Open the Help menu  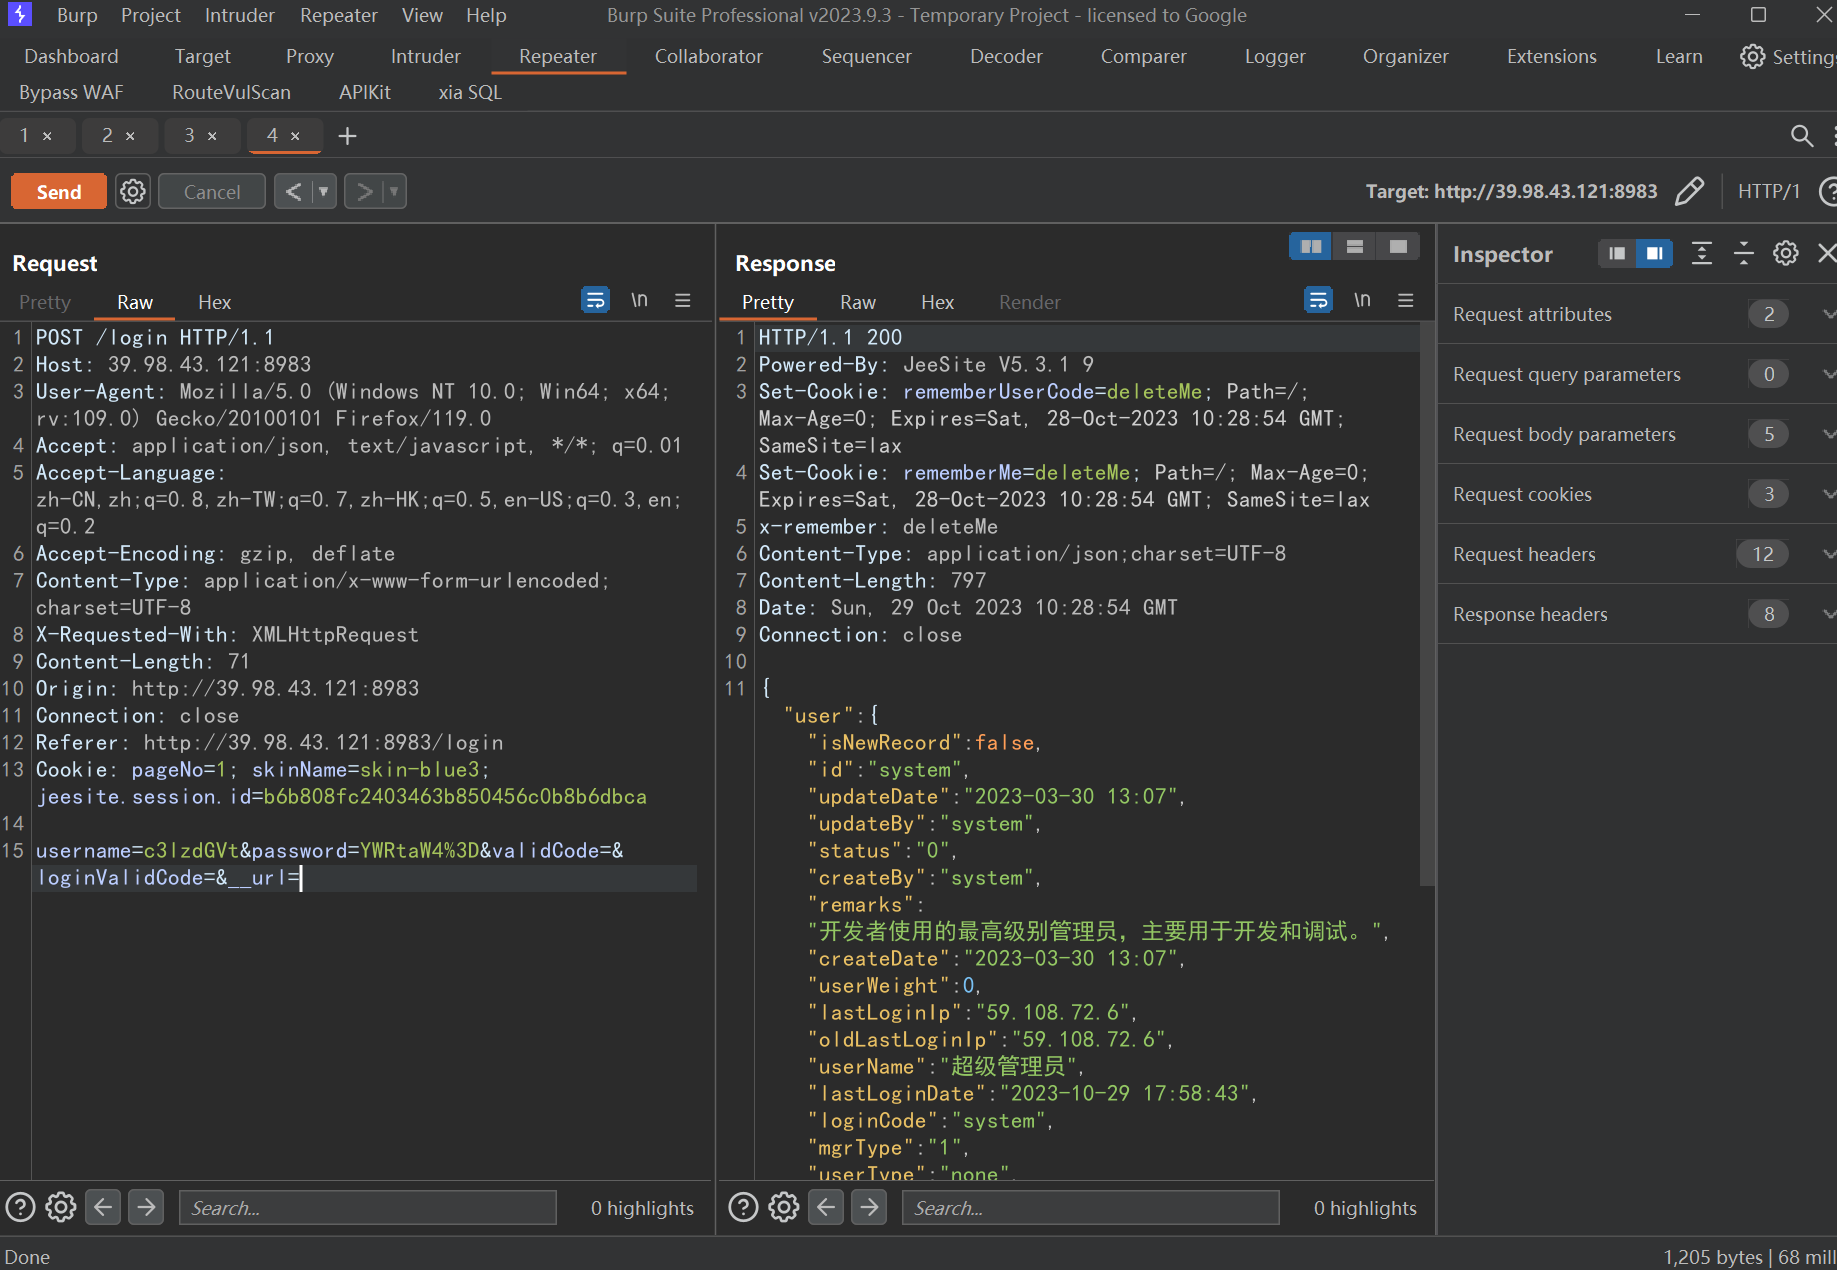[486, 15]
